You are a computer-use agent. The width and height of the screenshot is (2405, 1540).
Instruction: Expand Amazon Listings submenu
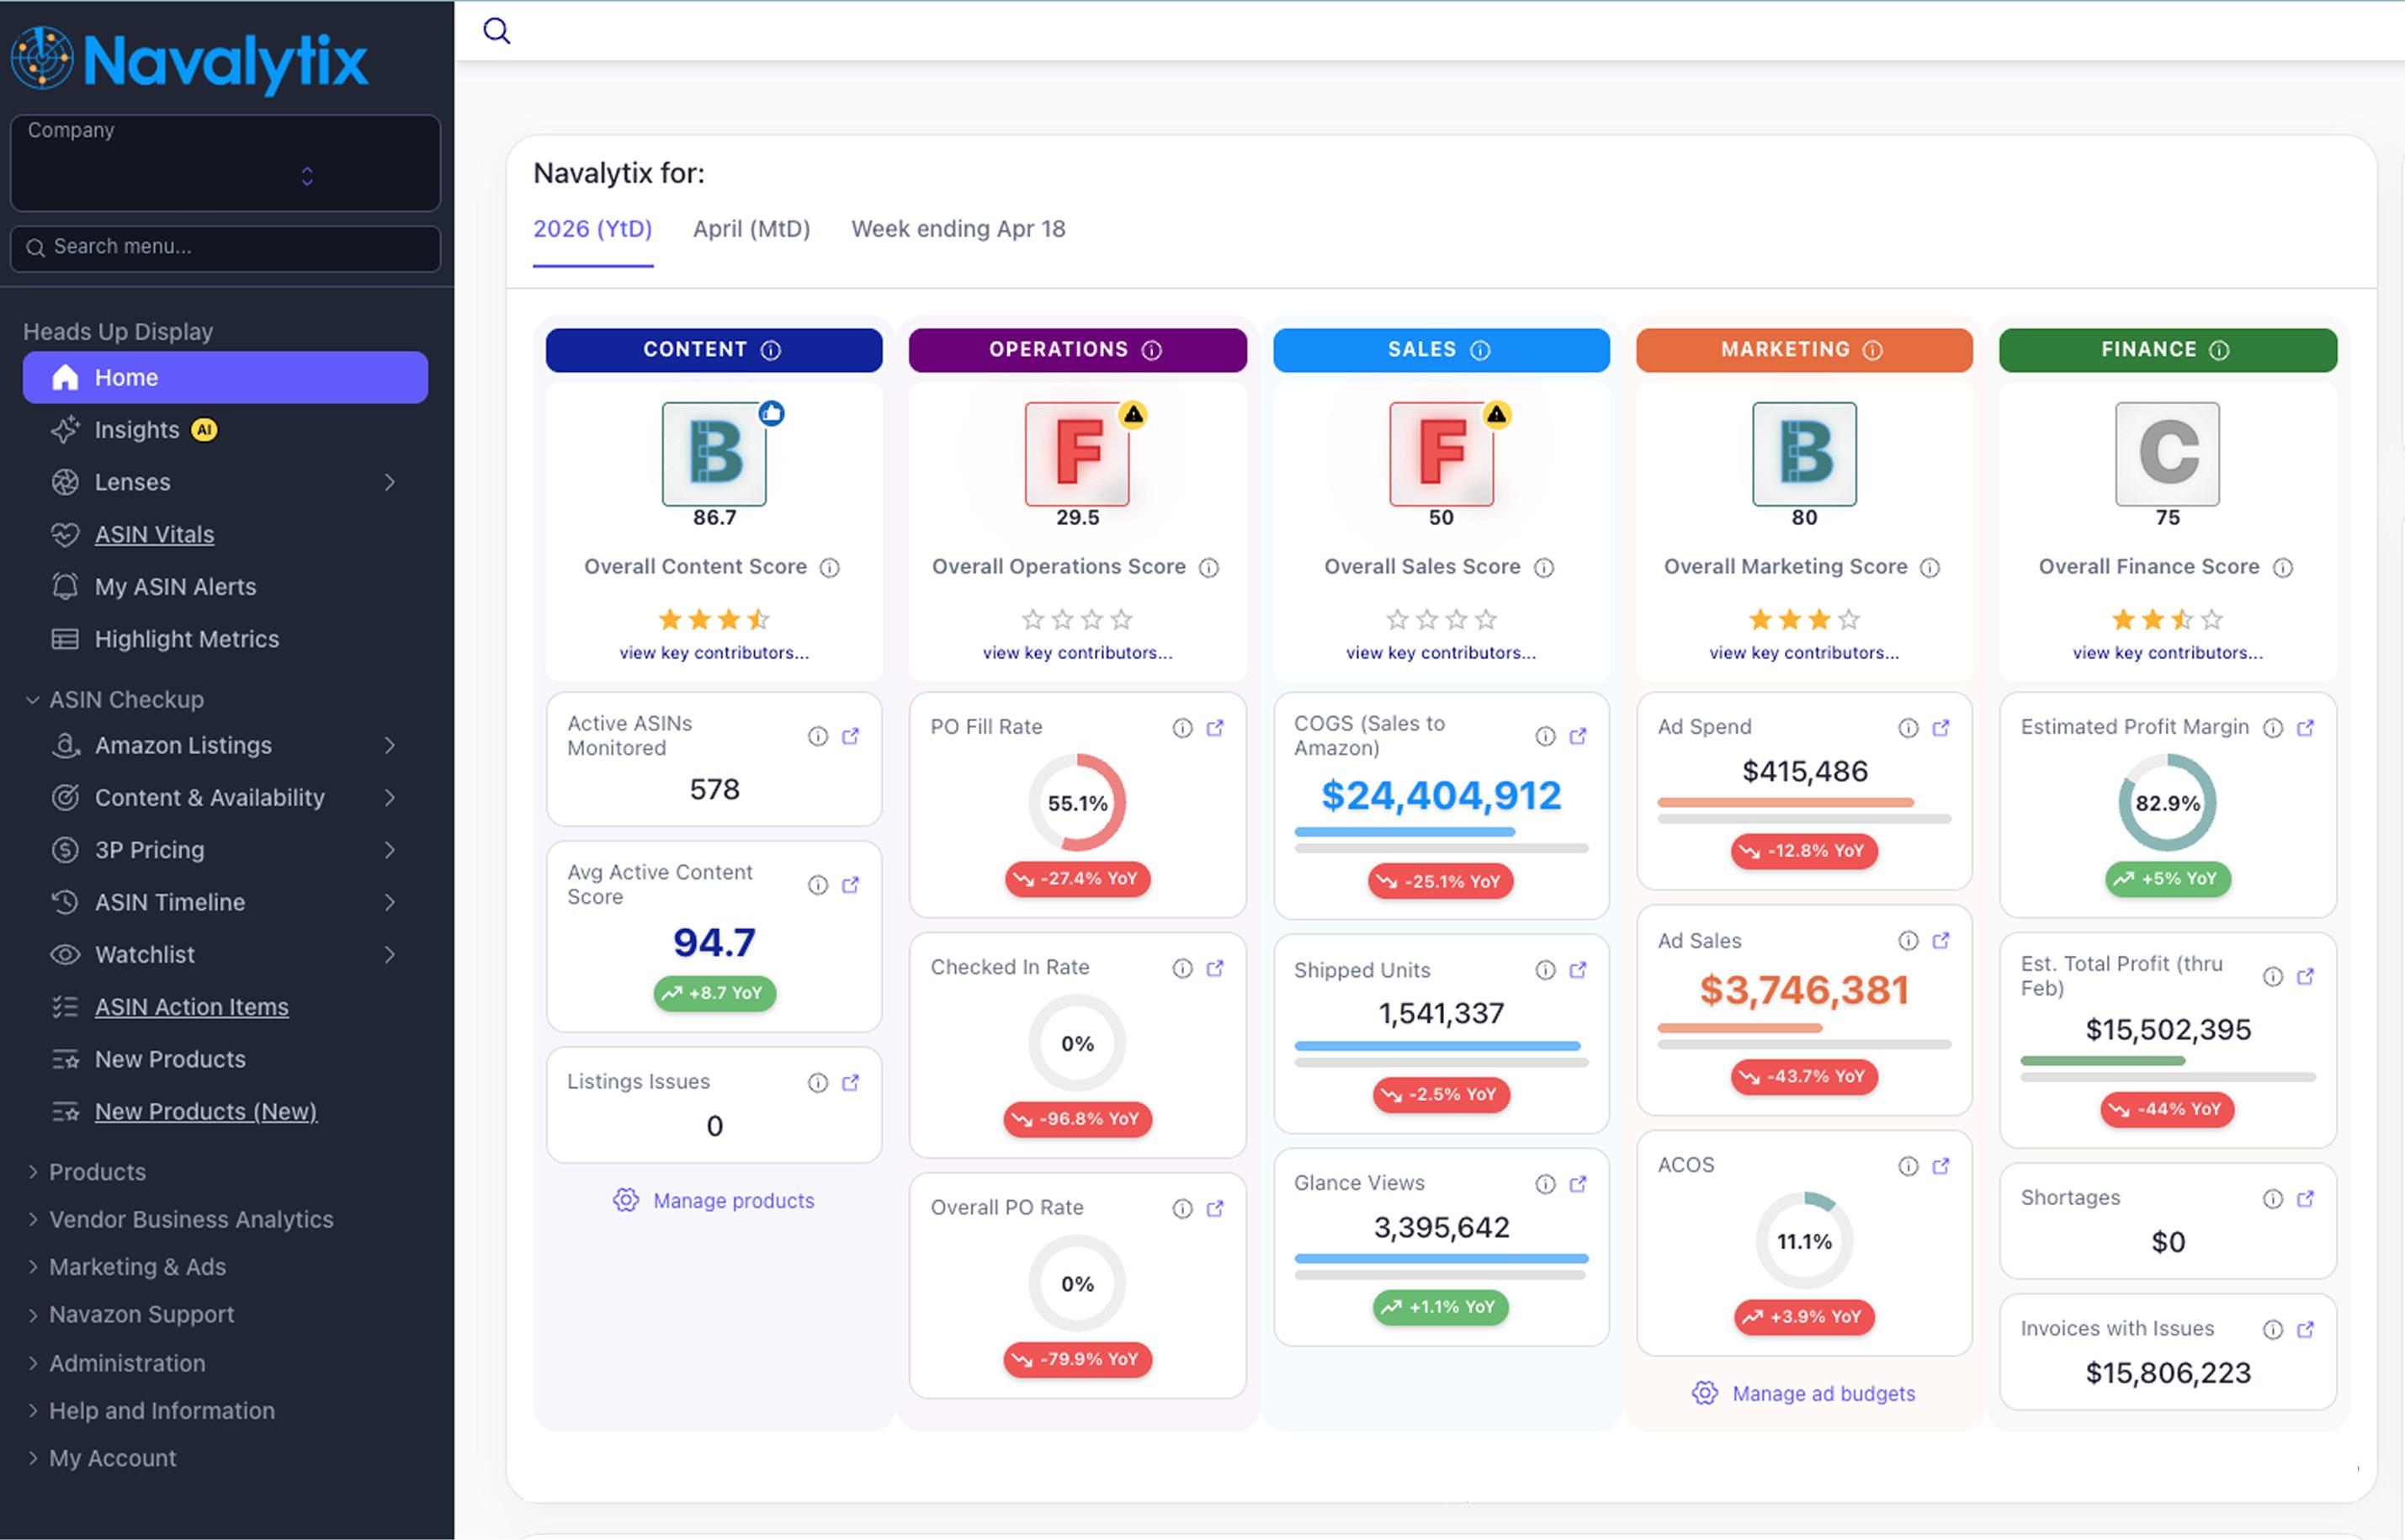pyautogui.click(x=390, y=745)
